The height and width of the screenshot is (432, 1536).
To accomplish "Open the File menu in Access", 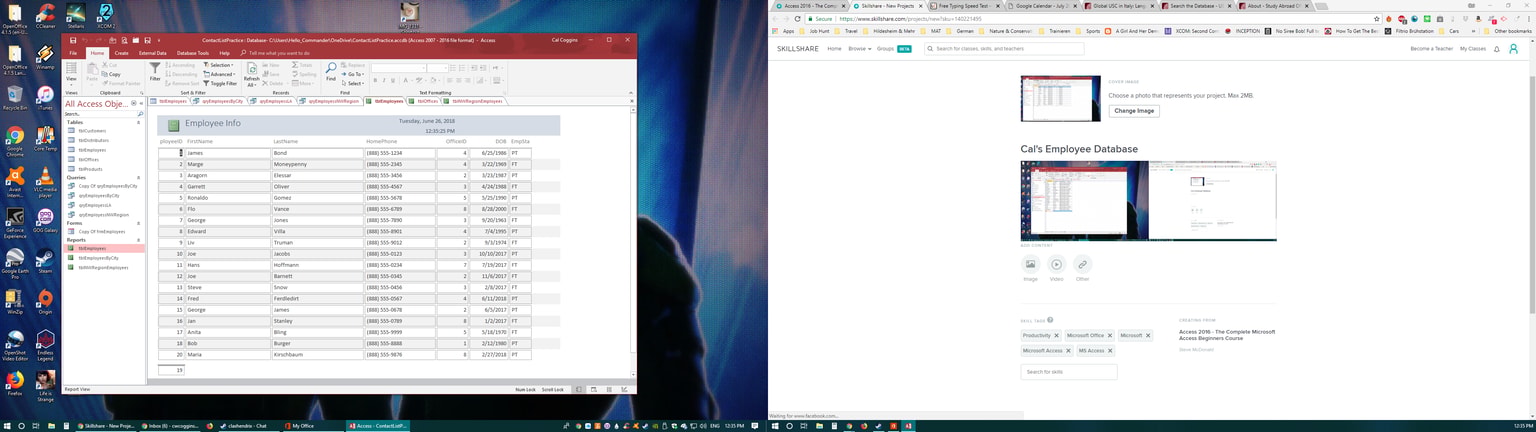I will pyautogui.click(x=73, y=53).
